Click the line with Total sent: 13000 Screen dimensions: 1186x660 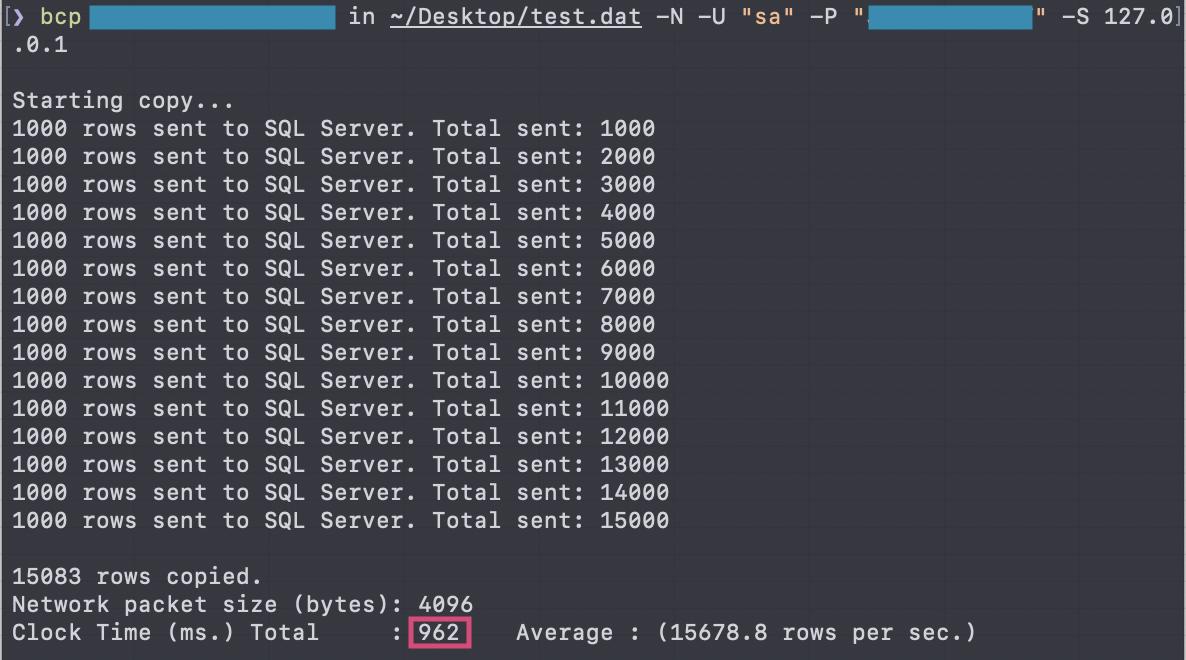tap(340, 464)
